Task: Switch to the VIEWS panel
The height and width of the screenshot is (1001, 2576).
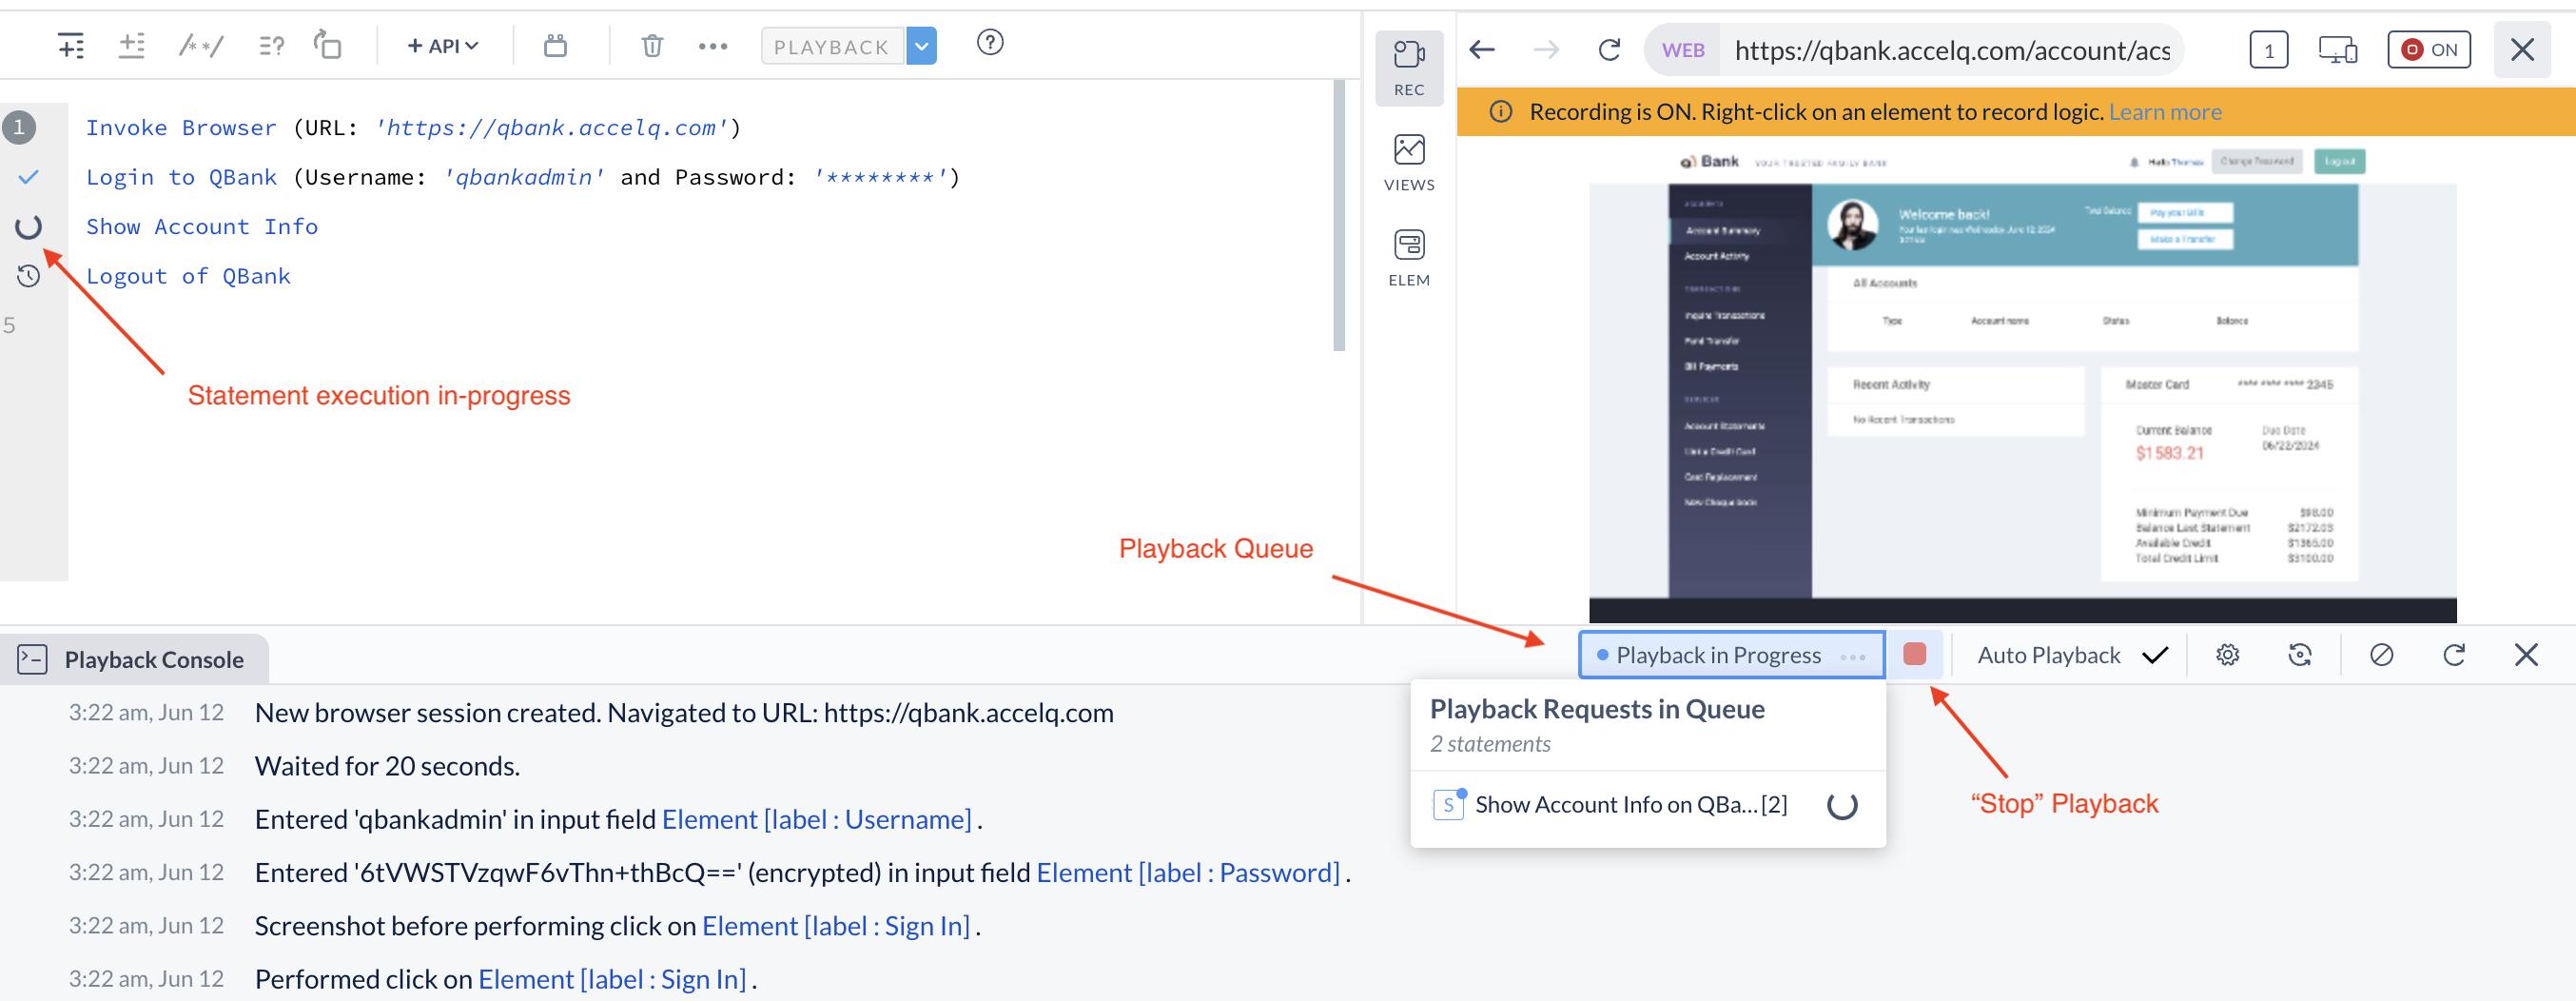Action: pyautogui.click(x=1409, y=163)
